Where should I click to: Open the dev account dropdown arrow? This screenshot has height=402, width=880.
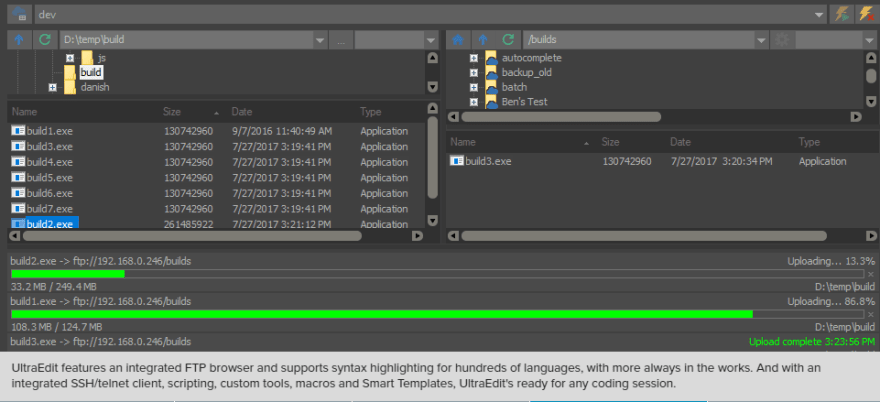point(819,15)
